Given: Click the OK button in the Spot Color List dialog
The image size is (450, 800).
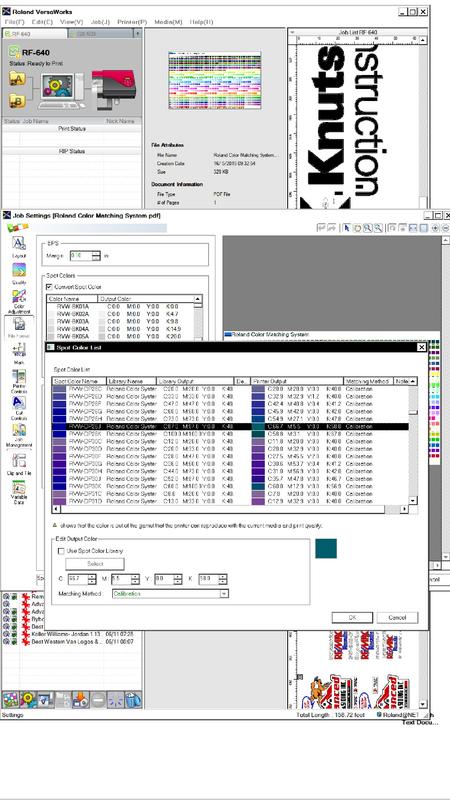Looking at the screenshot, I should (352, 617).
